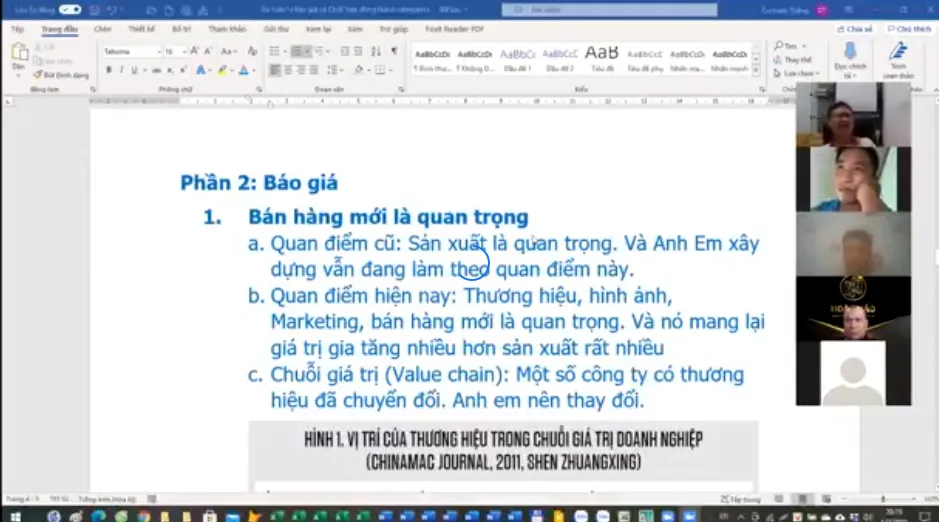Switch to the Tham khảo tab
The height and width of the screenshot is (522, 939).
tap(226, 29)
